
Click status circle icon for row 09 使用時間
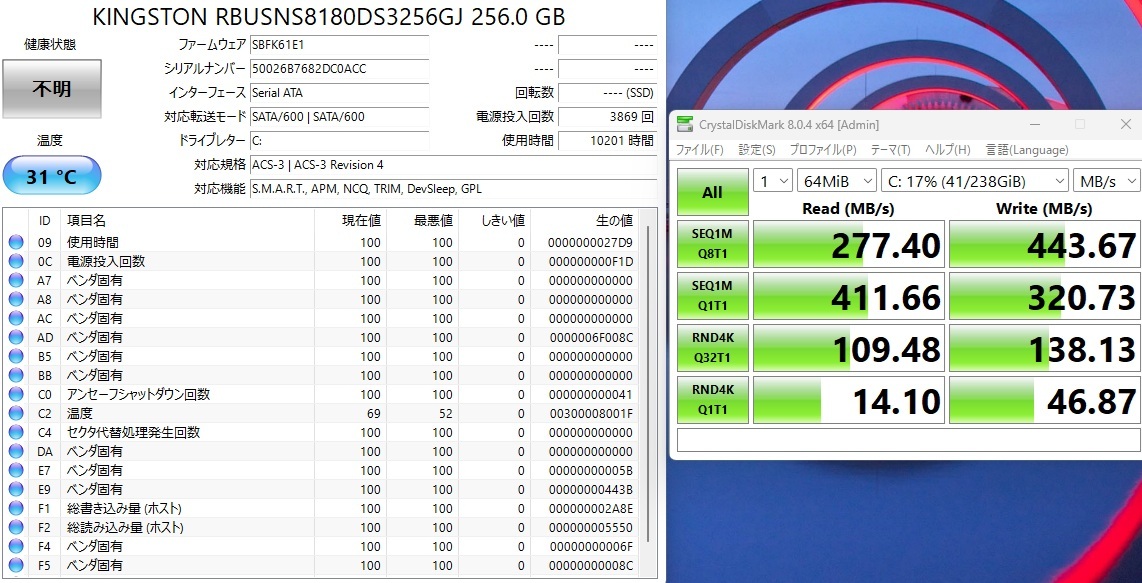[x=16, y=243]
